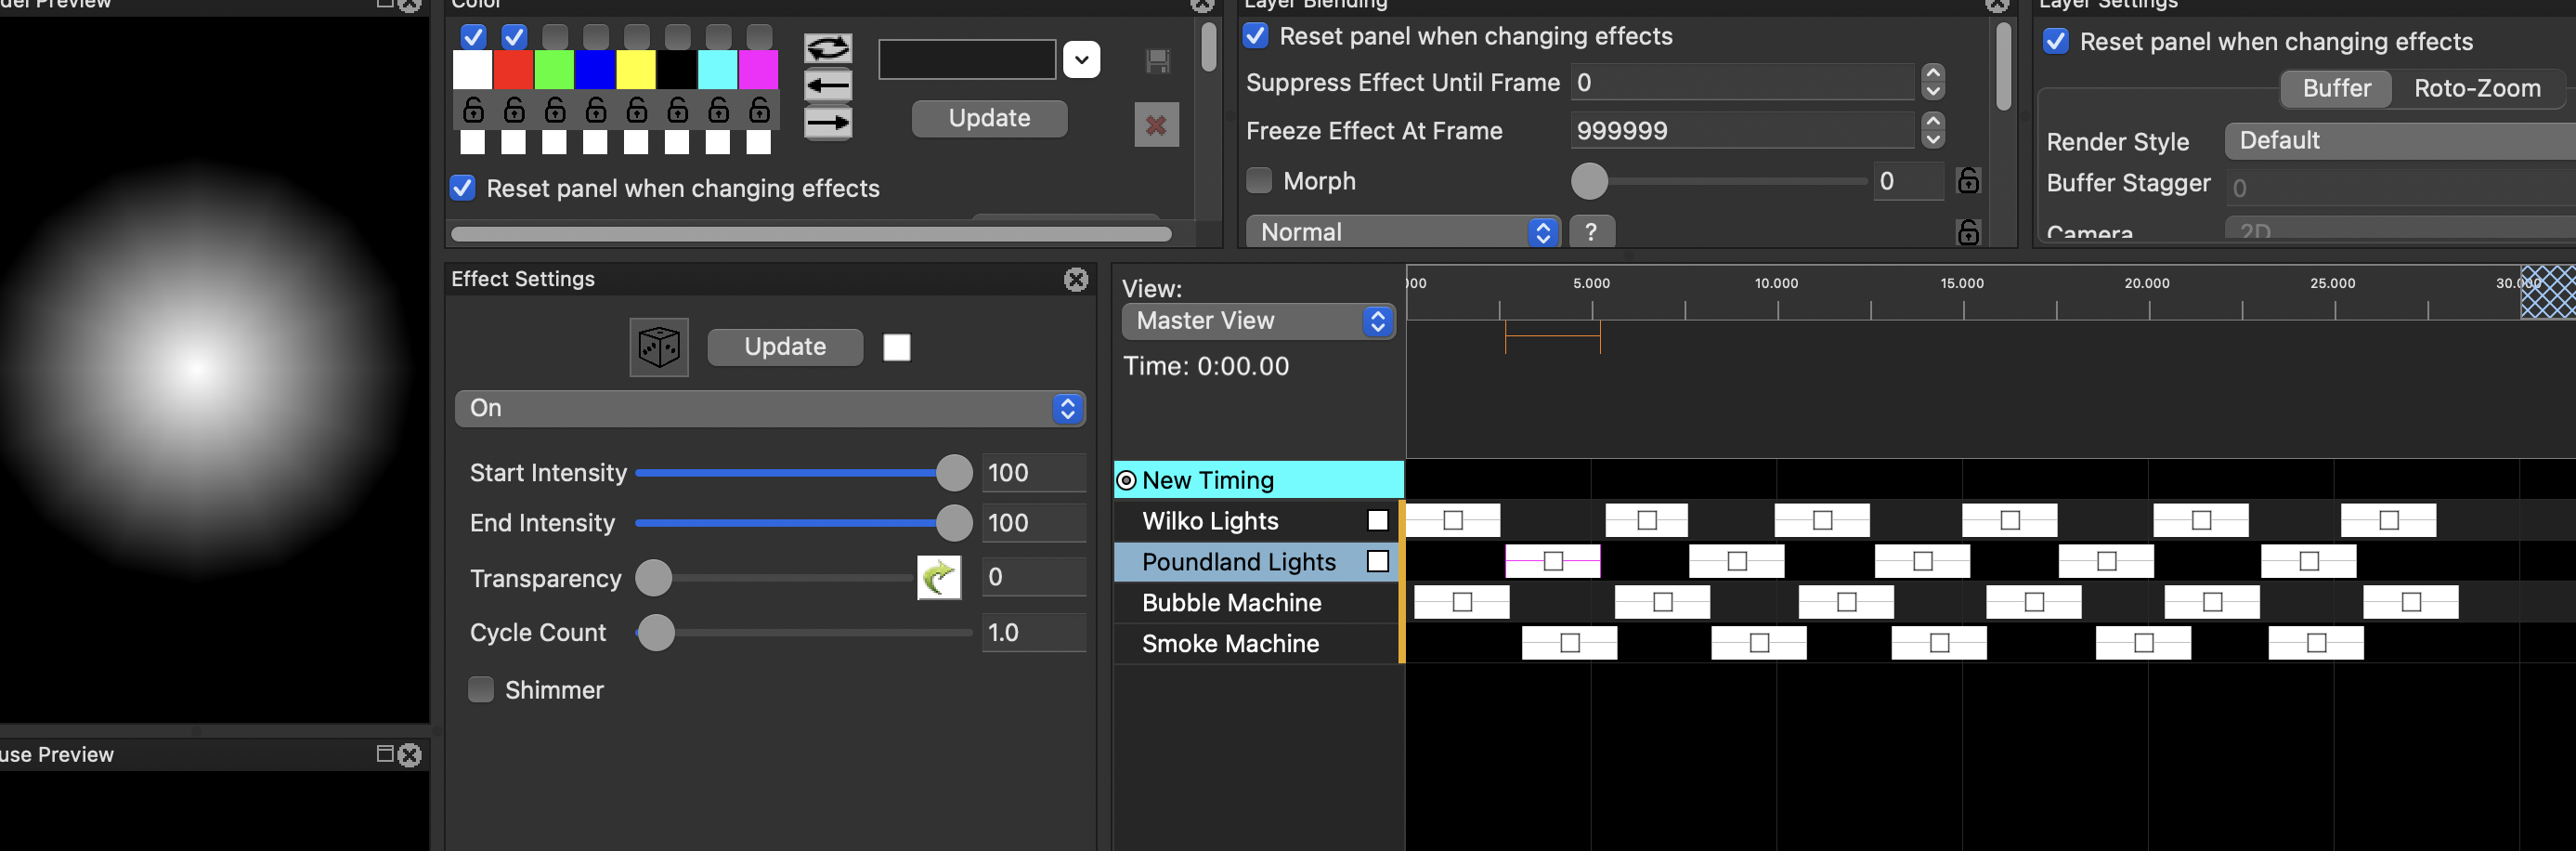The height and width of the screenshot is (851, 2576).
Task: Select the highlighted Poundland Lights effect block
Action: (1553, 561)
